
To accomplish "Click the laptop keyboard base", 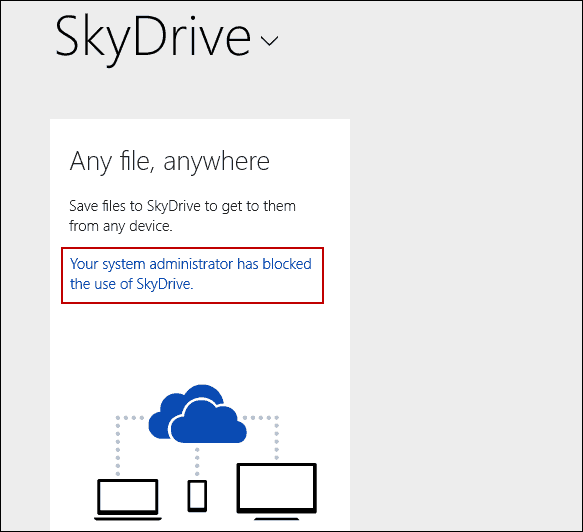I will click(x=128, y=518).
